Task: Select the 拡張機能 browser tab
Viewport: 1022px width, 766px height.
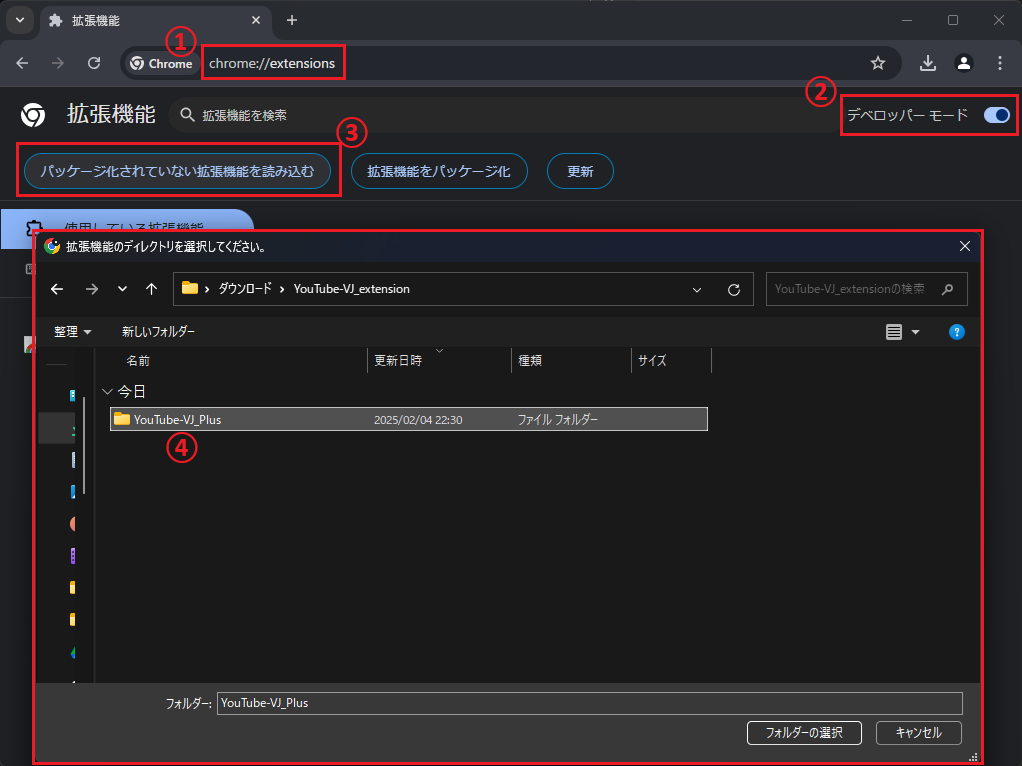Action: click(150, 20)
